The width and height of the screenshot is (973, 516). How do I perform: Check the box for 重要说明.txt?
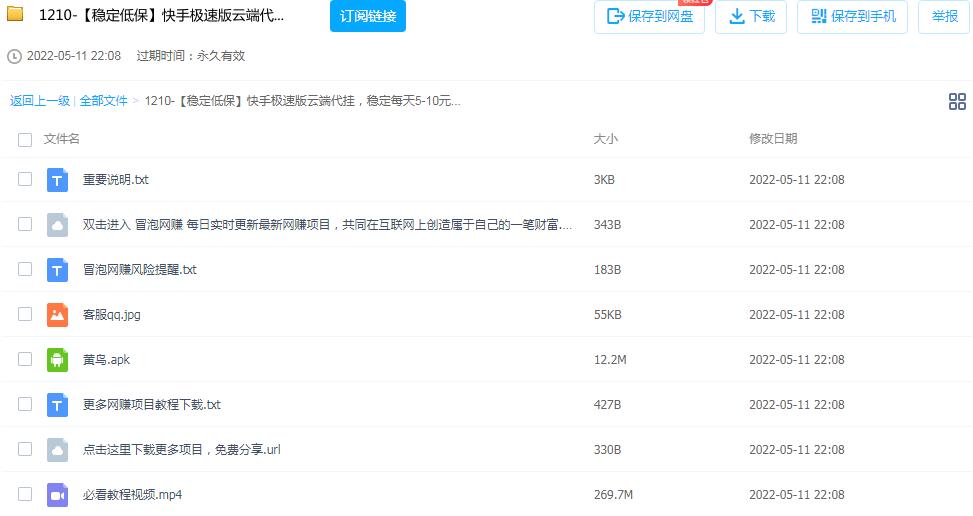25,179
